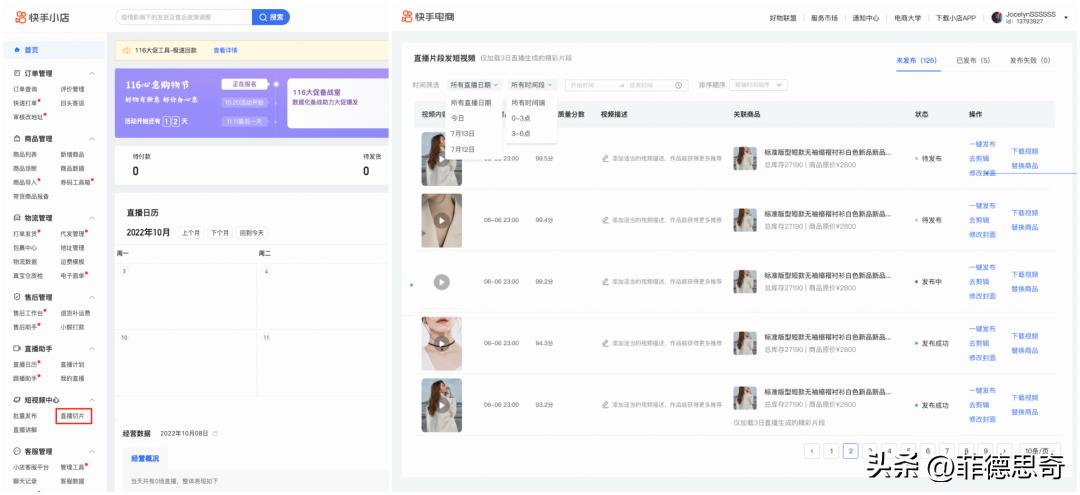Click the 下个月 calendar button
Viewport: 1080px width, 495px height.
[219, 233]
